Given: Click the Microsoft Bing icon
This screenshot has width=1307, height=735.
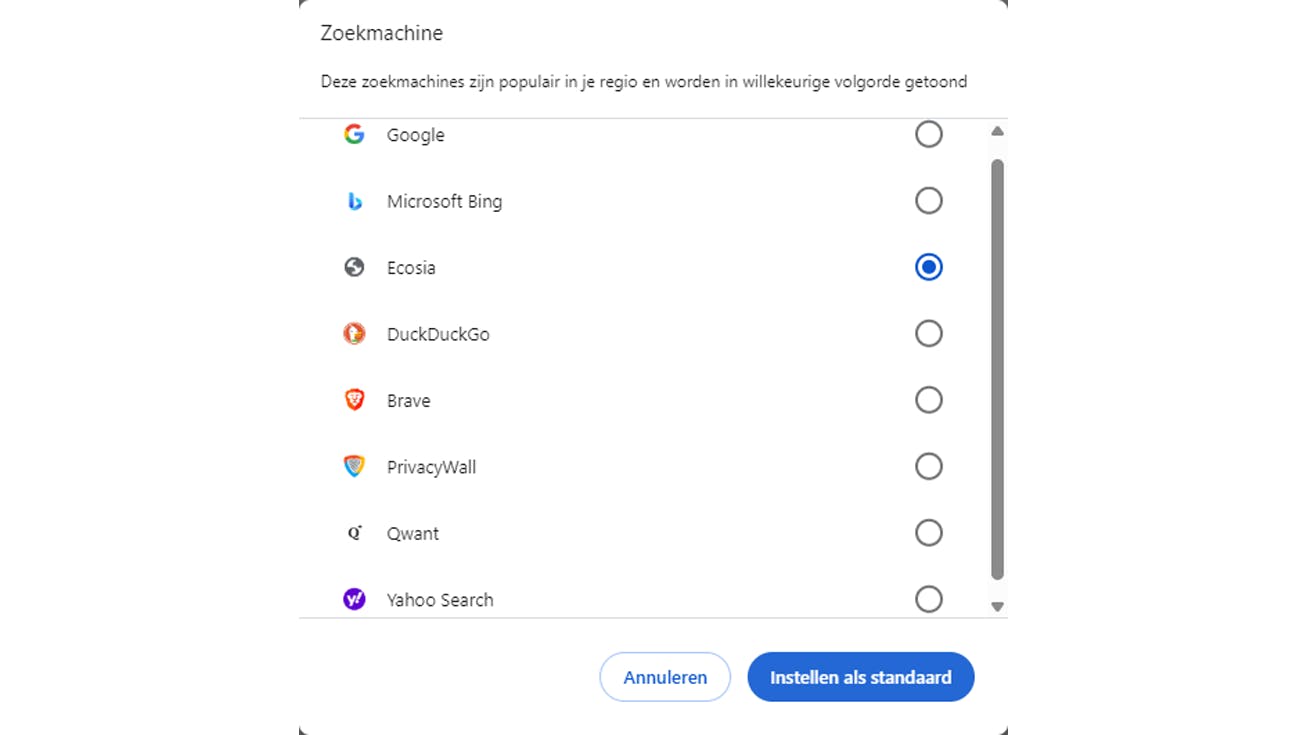Looking at the screenshot, I should pos(354,200).
